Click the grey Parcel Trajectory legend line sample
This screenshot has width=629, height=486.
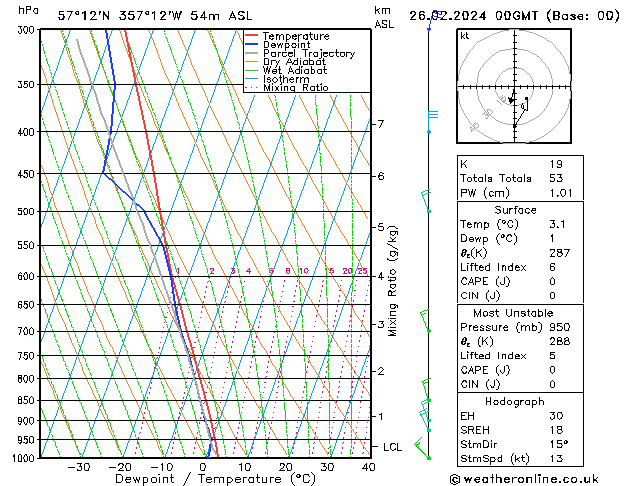[x=251, y=53]
